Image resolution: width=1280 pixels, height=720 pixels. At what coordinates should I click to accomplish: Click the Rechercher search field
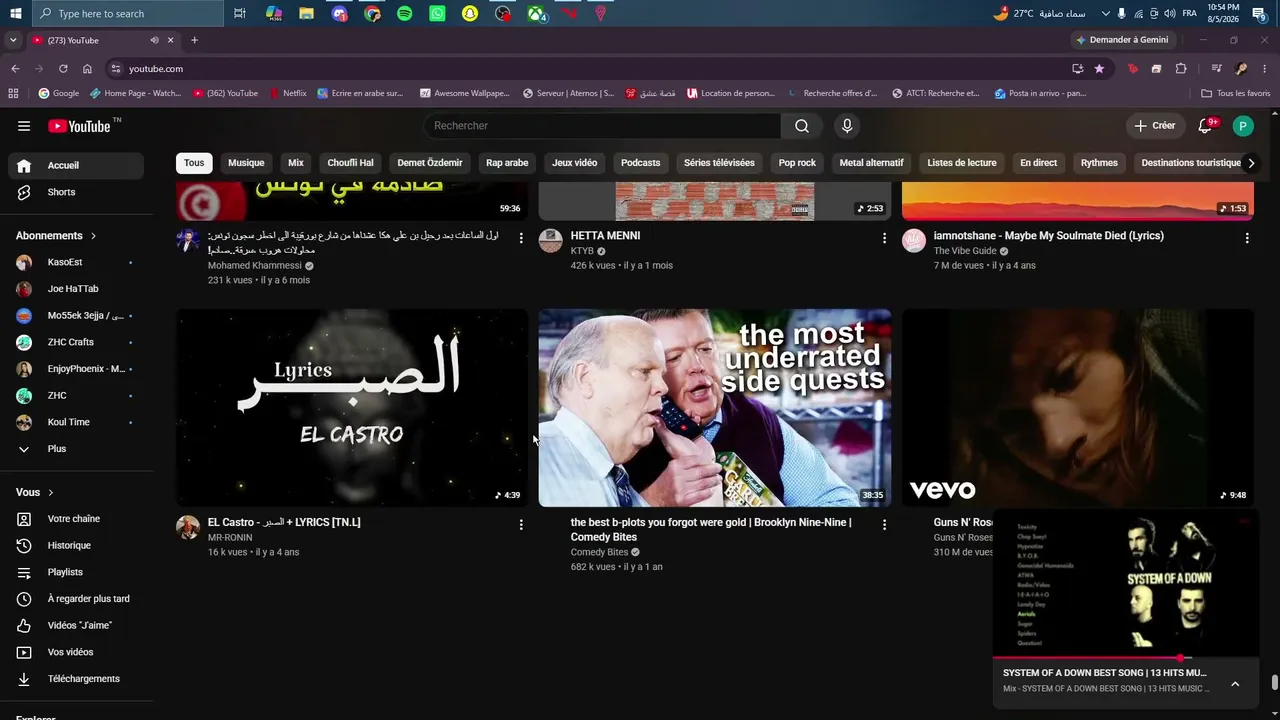pyautogui.click(x=602, y=126)
